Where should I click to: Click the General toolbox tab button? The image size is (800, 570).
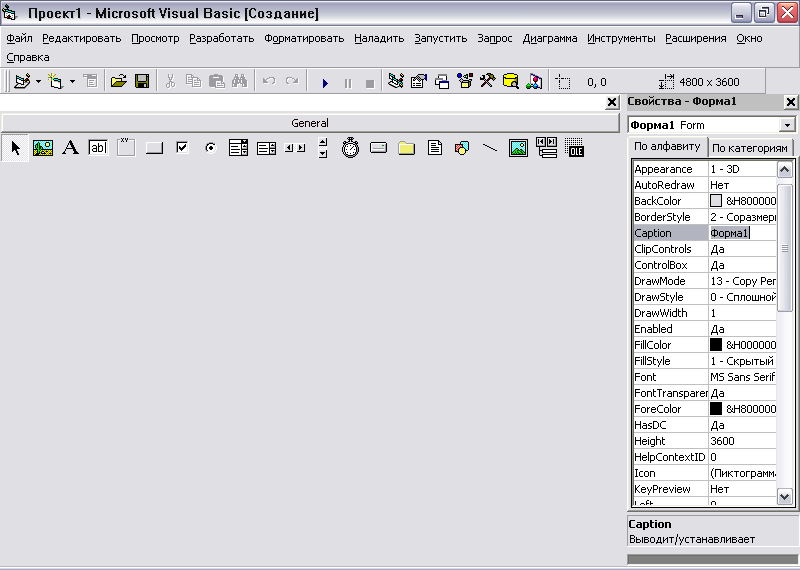[310, 123]
